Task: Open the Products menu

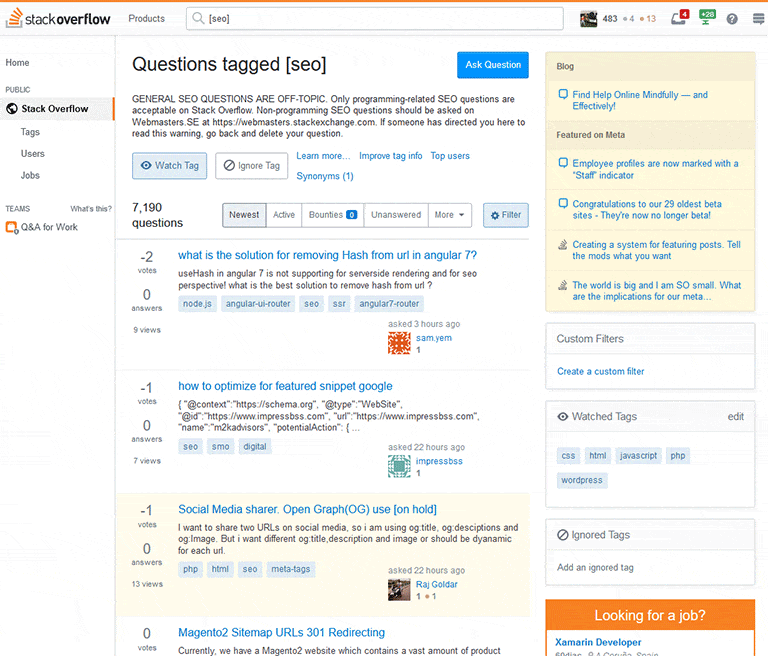Action: pyautogui.click(x=146, y=19)
